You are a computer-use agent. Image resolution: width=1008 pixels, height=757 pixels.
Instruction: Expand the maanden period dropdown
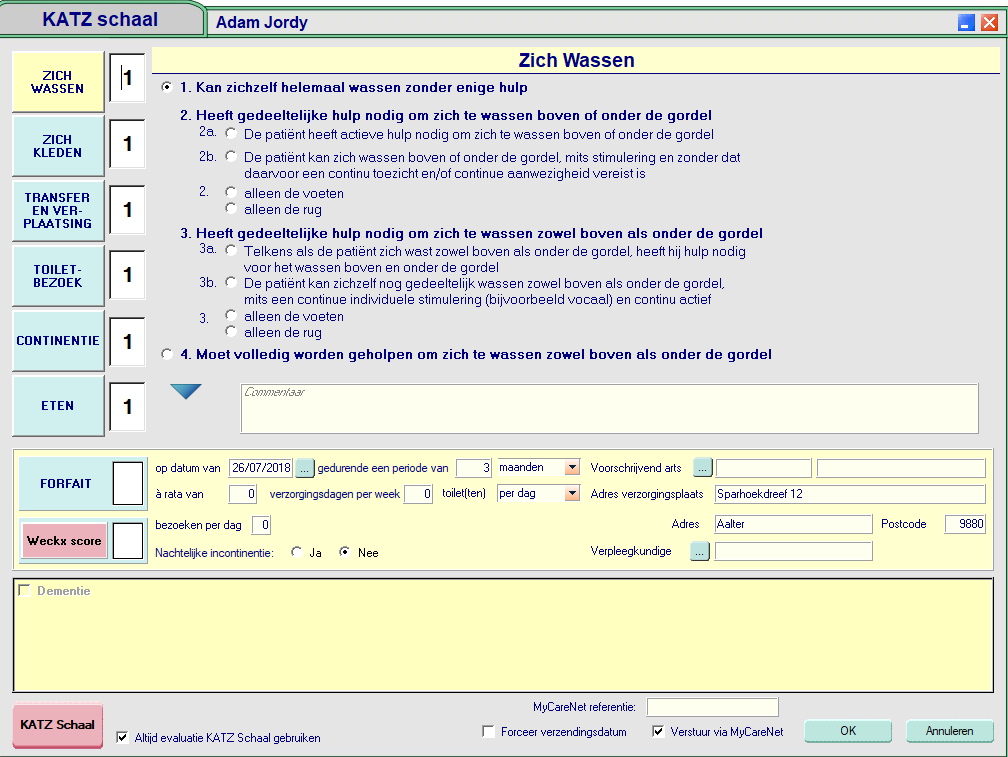[572, 468]
